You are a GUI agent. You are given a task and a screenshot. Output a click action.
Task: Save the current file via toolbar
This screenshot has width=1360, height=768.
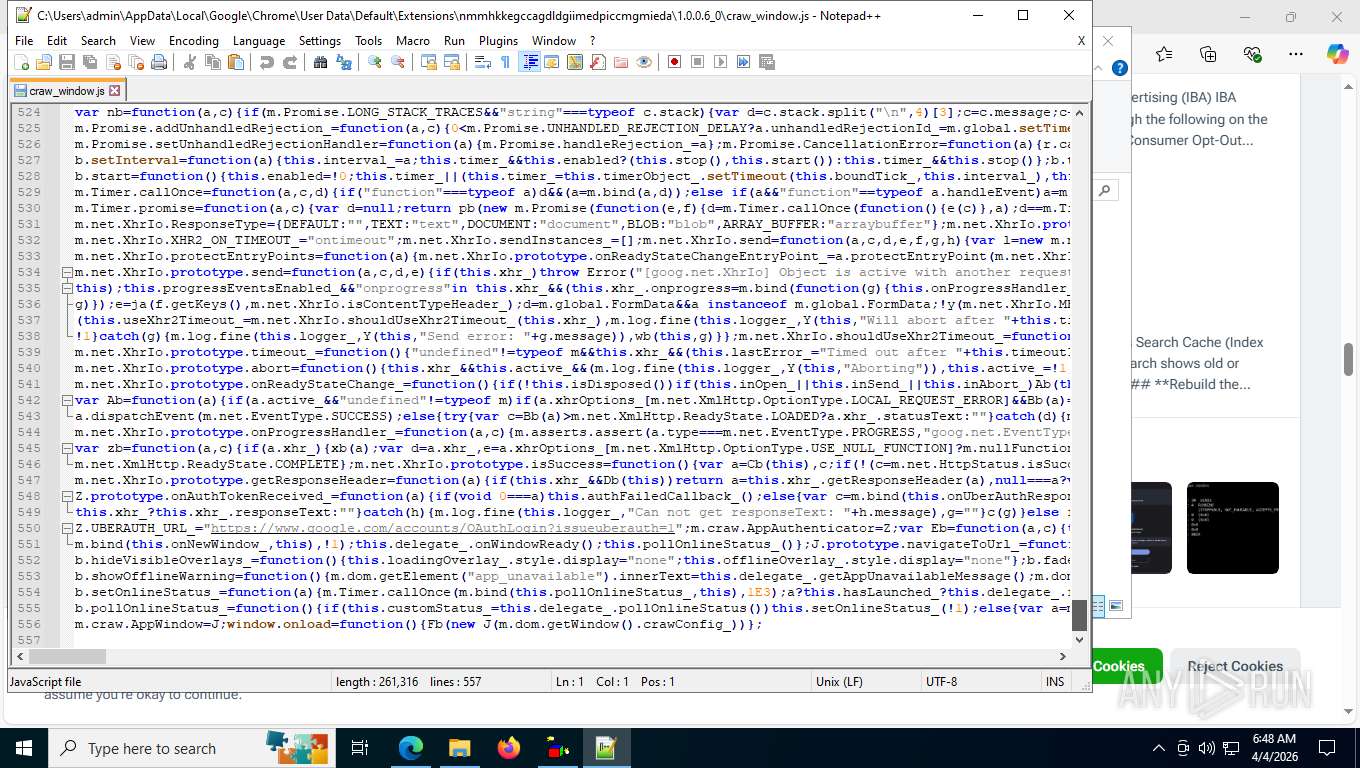tap(67, 62)
